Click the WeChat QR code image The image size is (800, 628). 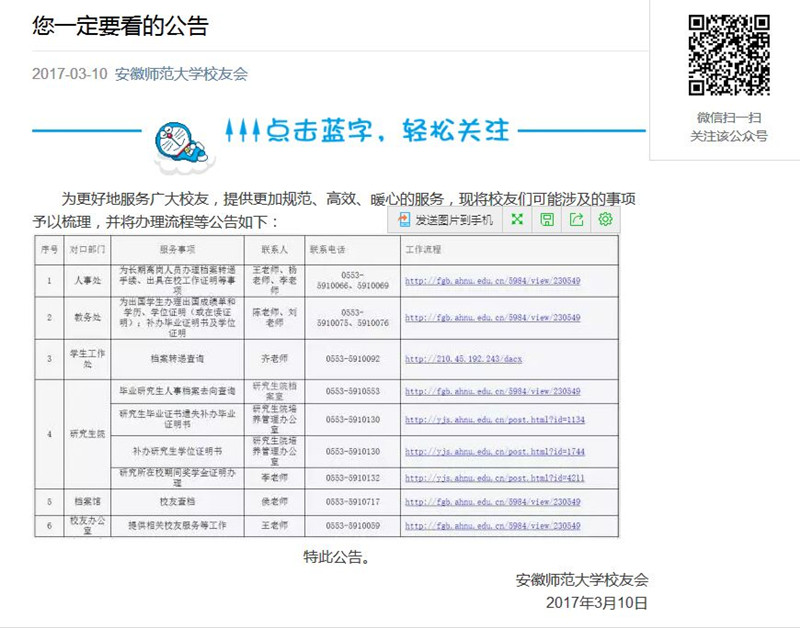pos(725,56)
